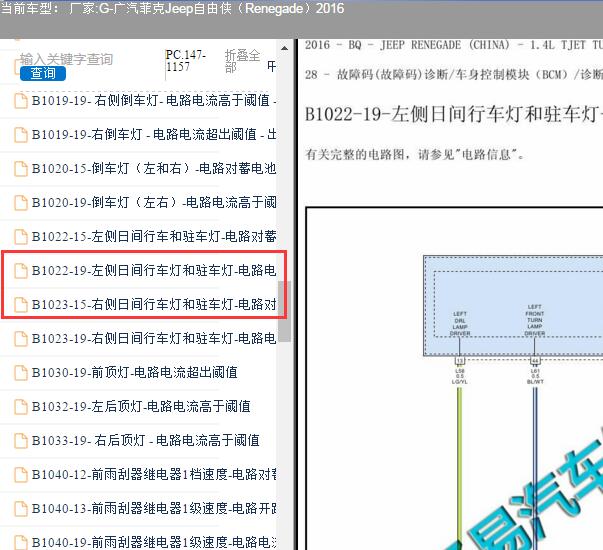Click document icon beside B1040-12 entry

click(x=21, y=475)
